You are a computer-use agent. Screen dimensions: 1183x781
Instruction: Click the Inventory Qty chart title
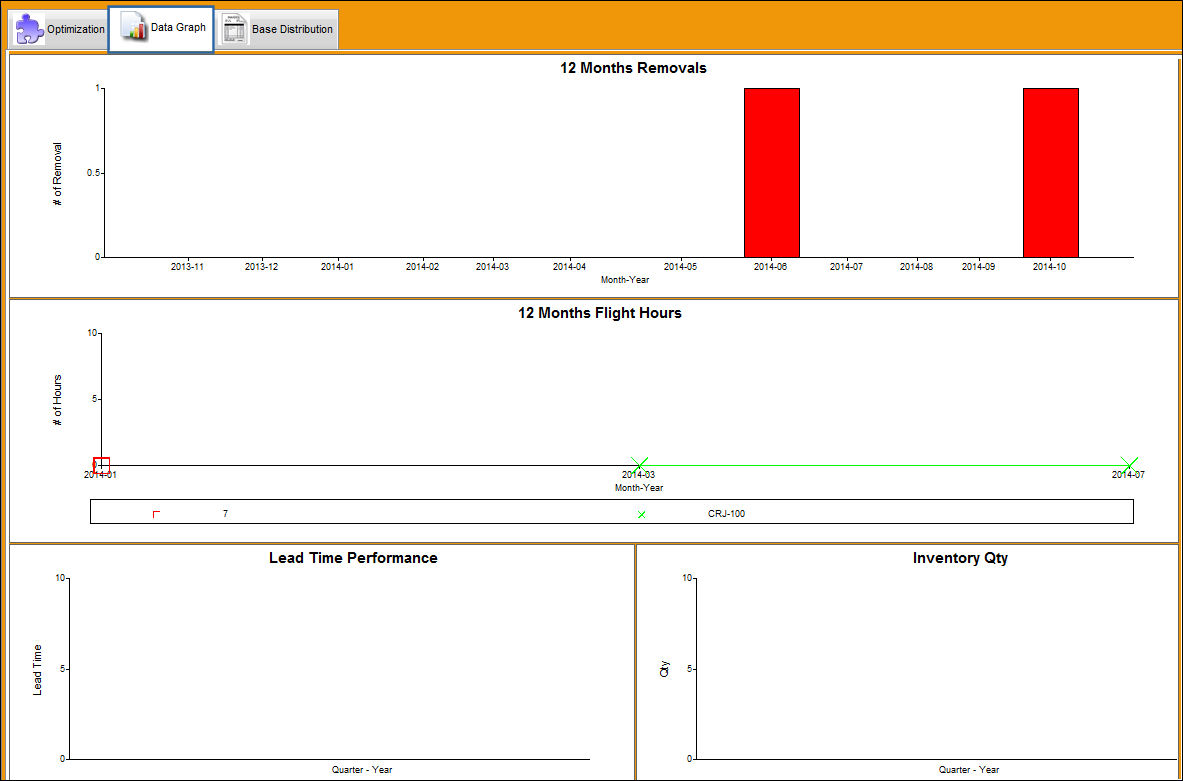pyautogui.click(x=960, y=558)
